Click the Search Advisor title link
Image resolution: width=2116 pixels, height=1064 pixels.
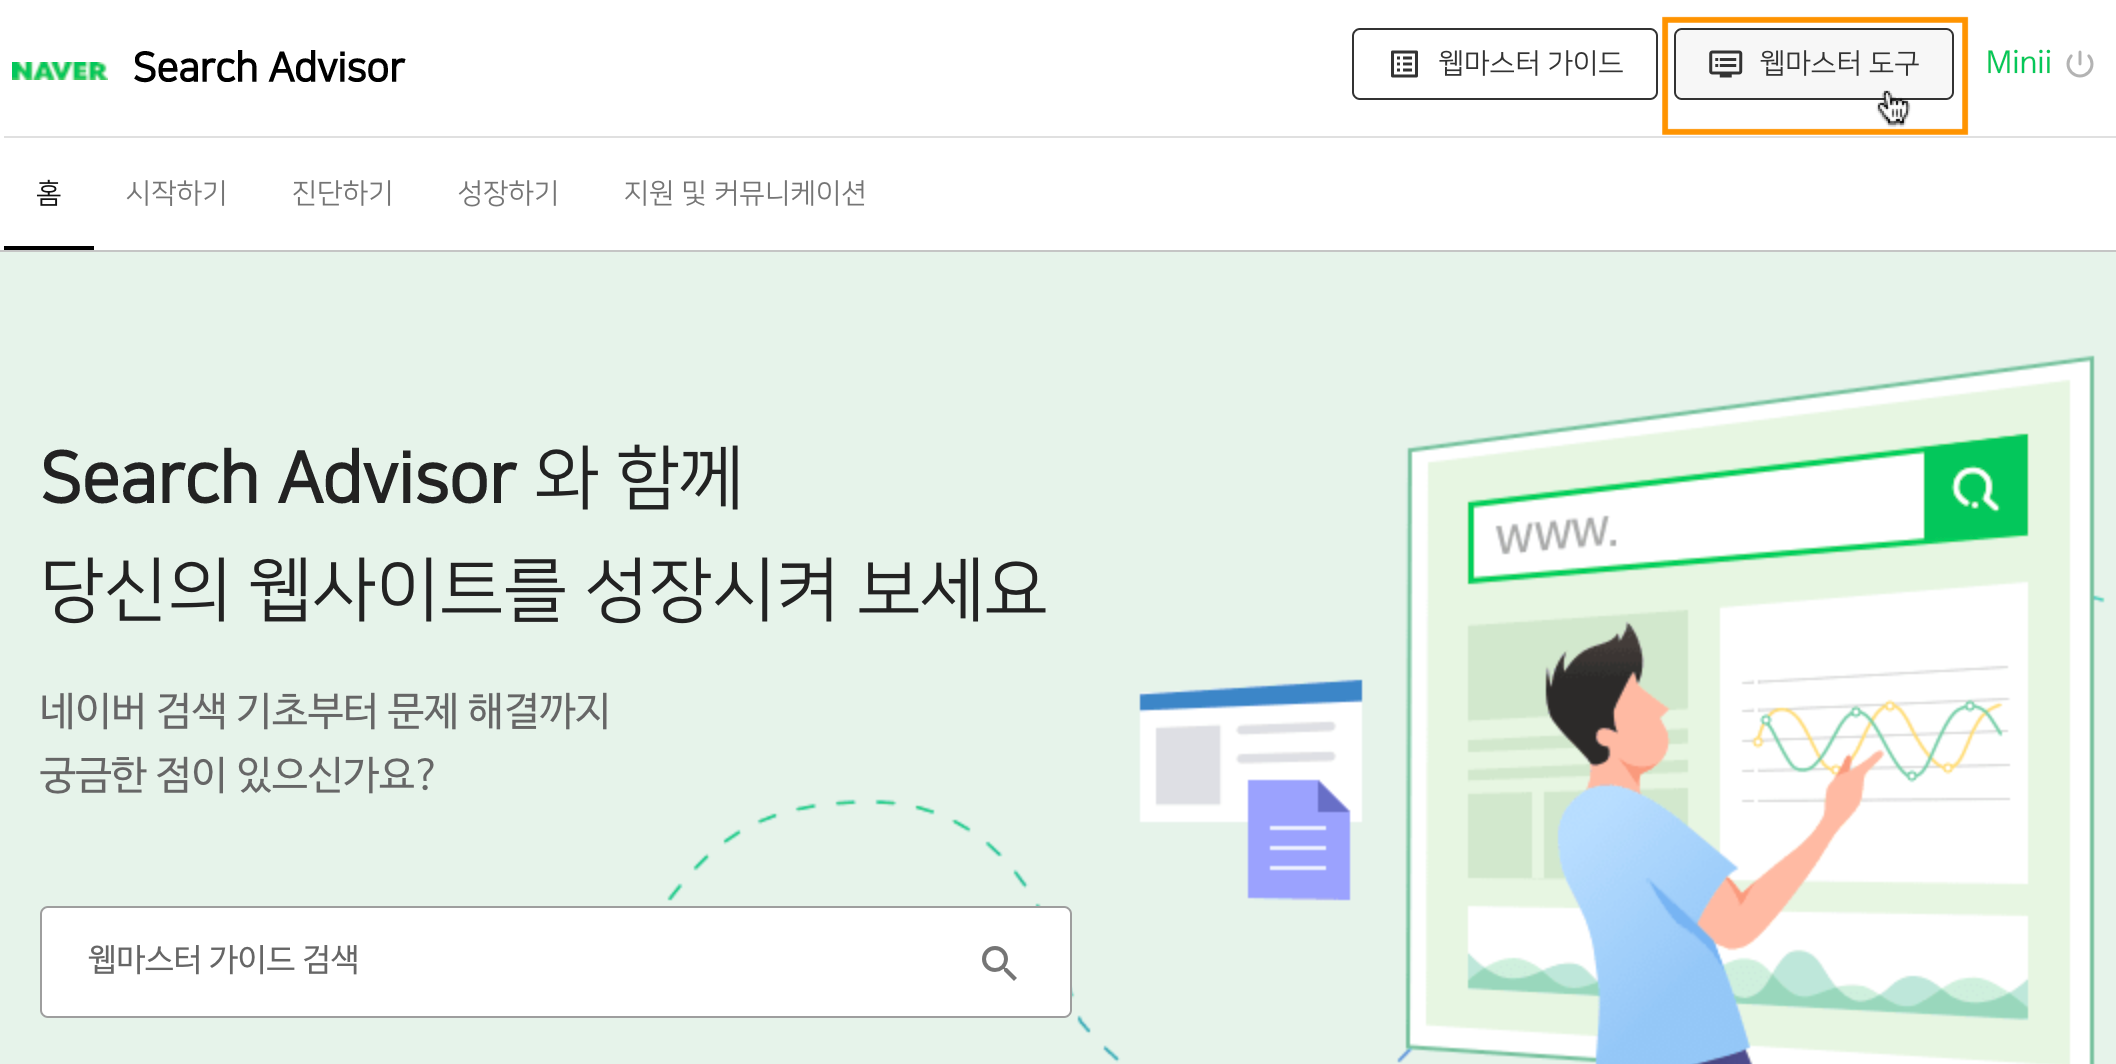(268, 68)
